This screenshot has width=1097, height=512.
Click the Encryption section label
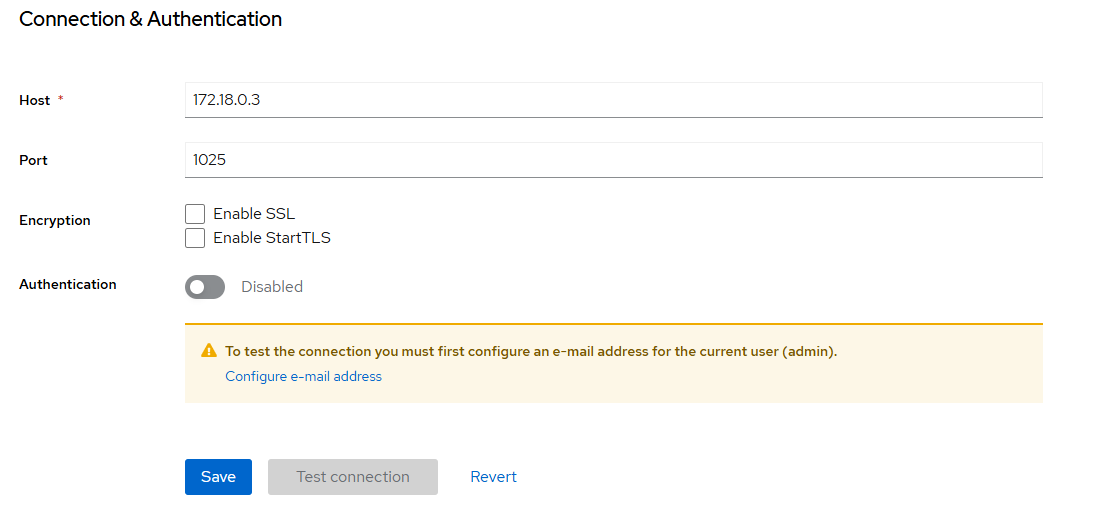55,220
